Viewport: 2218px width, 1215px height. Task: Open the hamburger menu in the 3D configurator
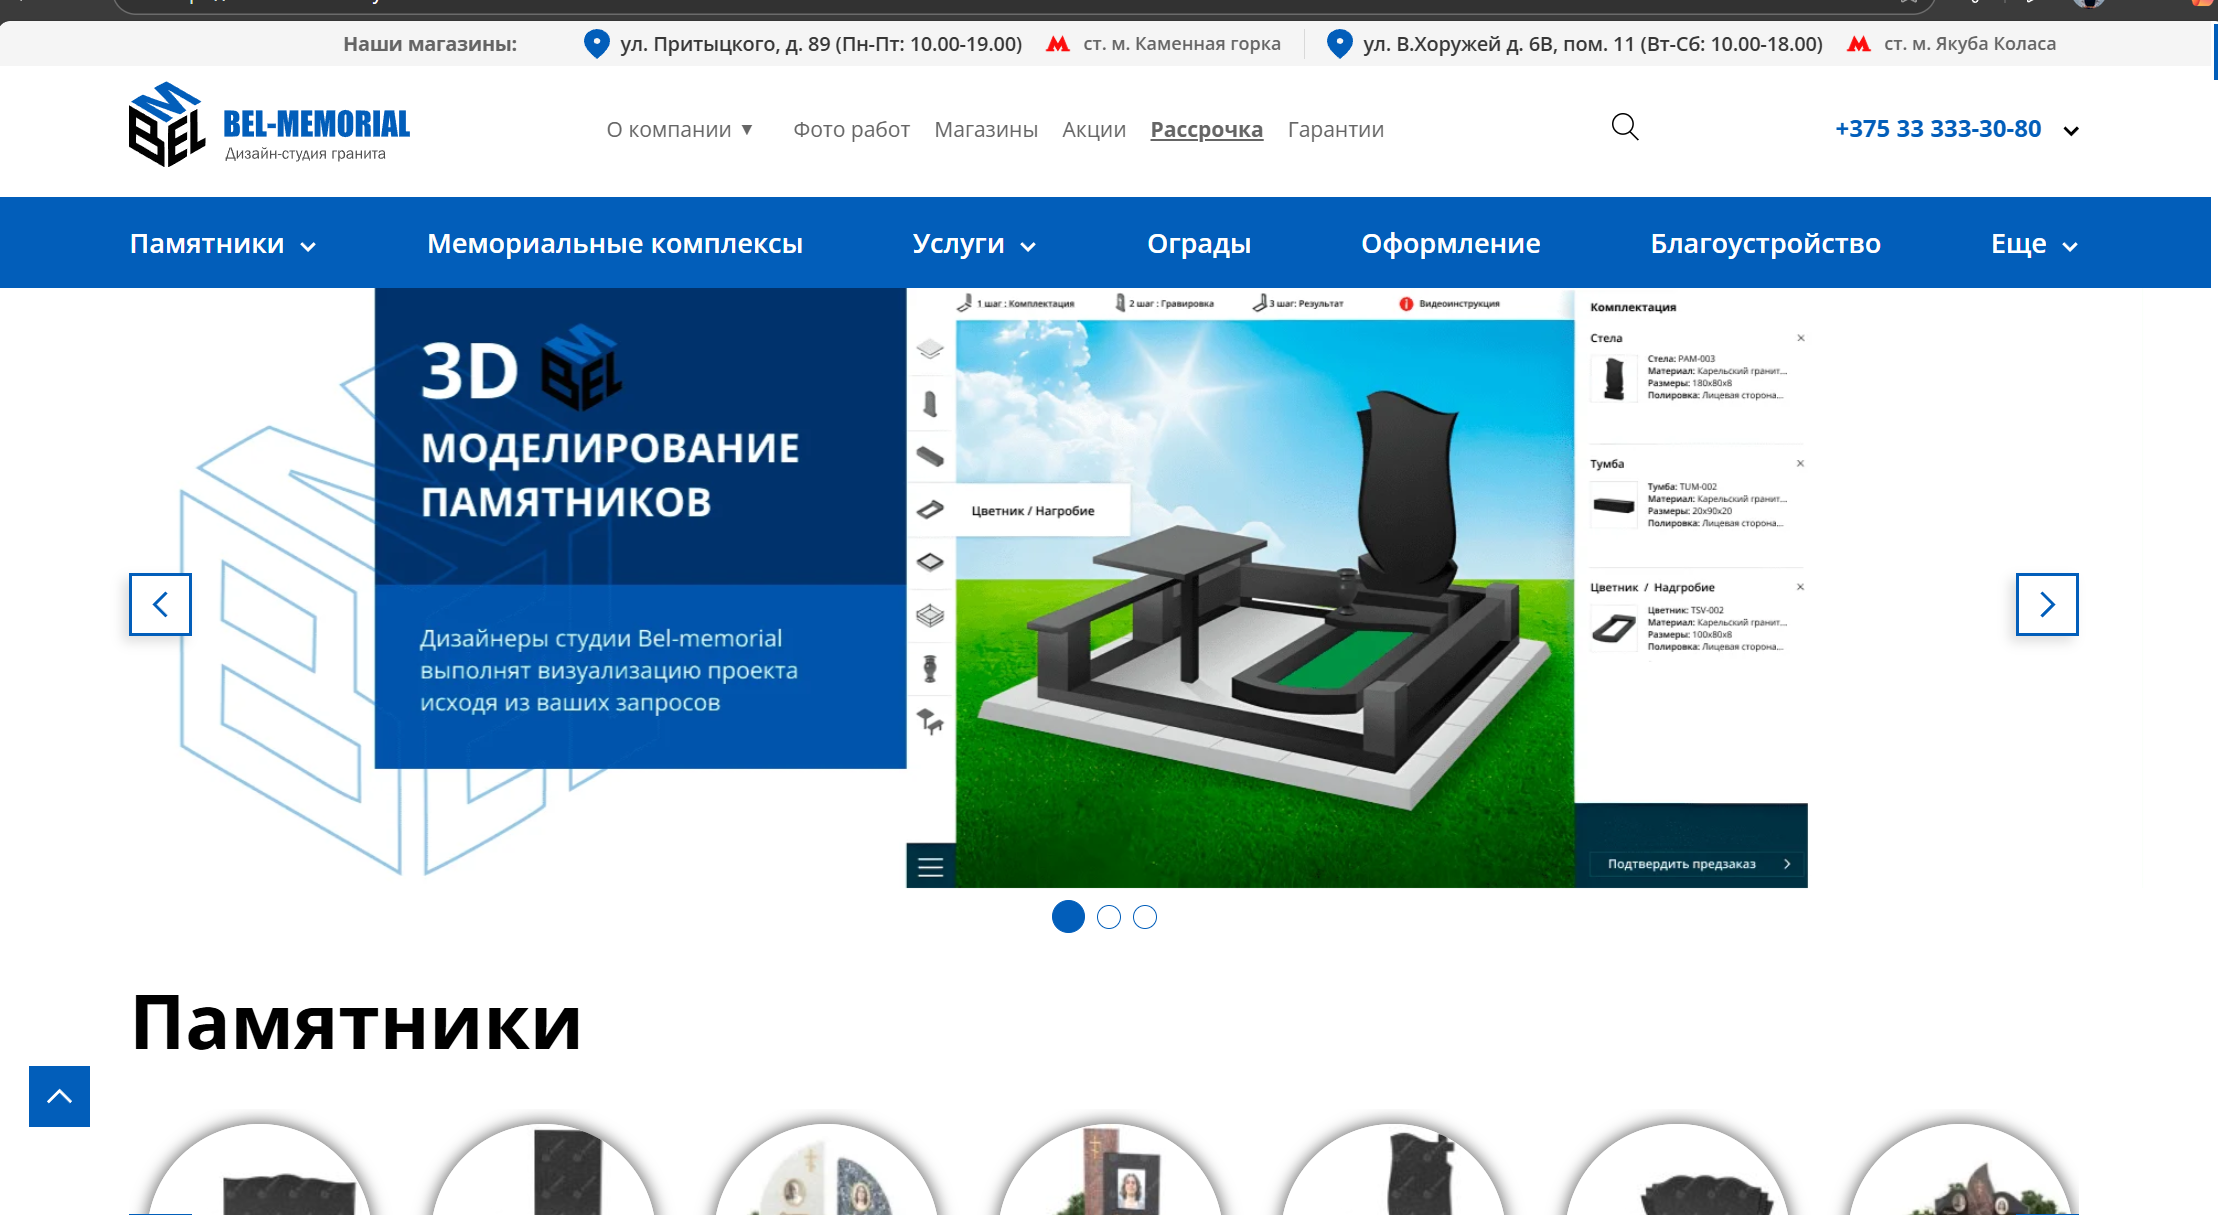[x=929, y=866]
